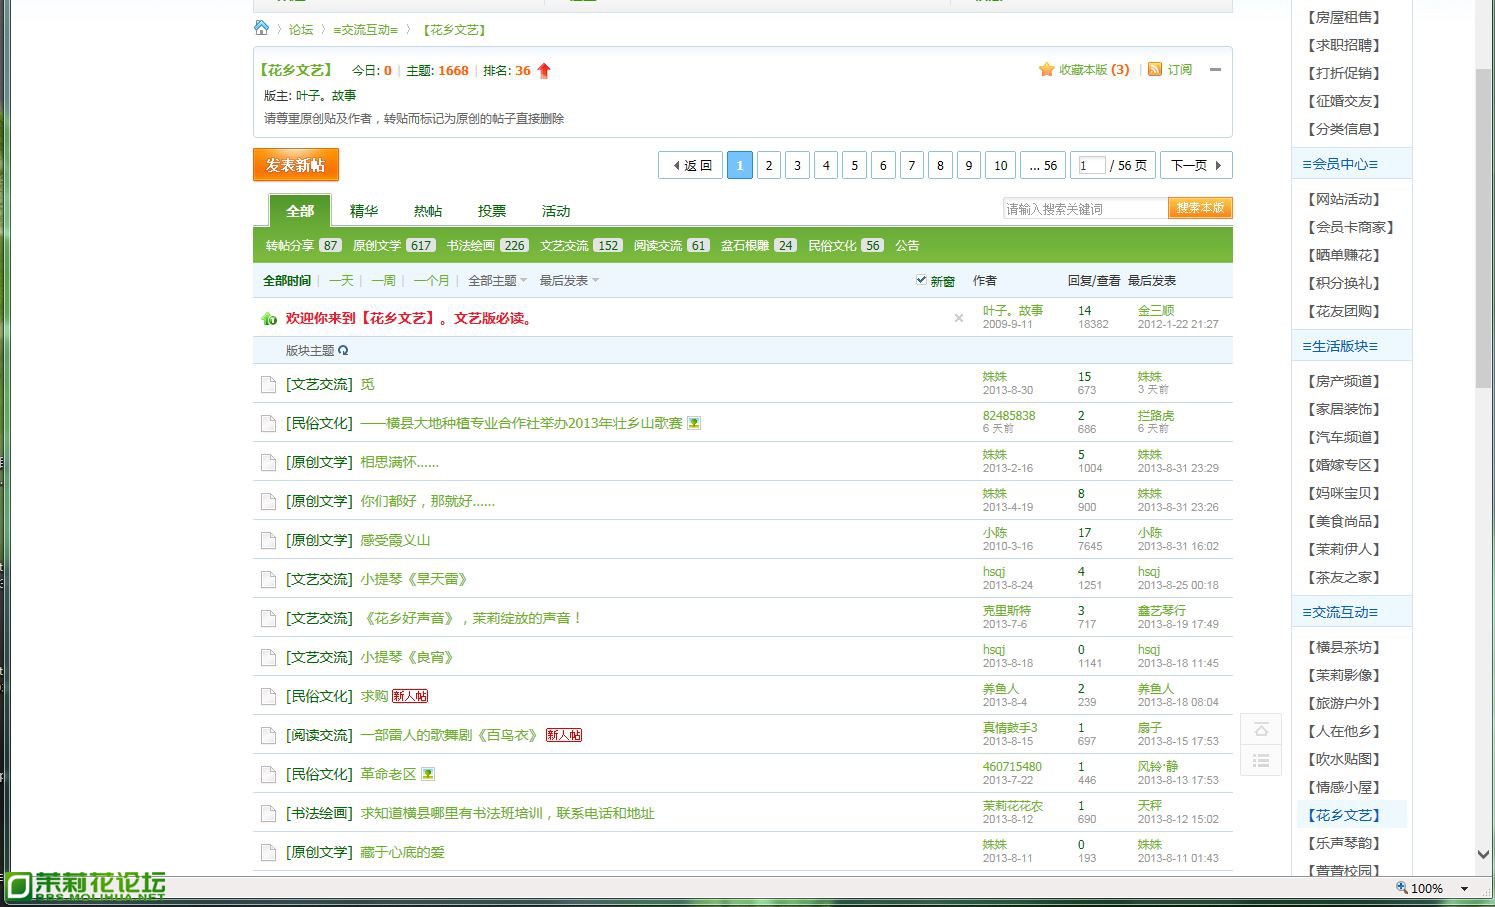This screenshot has height=907, width=1495.
Task: Go to page 2 of the thread list
Action: point(769,166)
